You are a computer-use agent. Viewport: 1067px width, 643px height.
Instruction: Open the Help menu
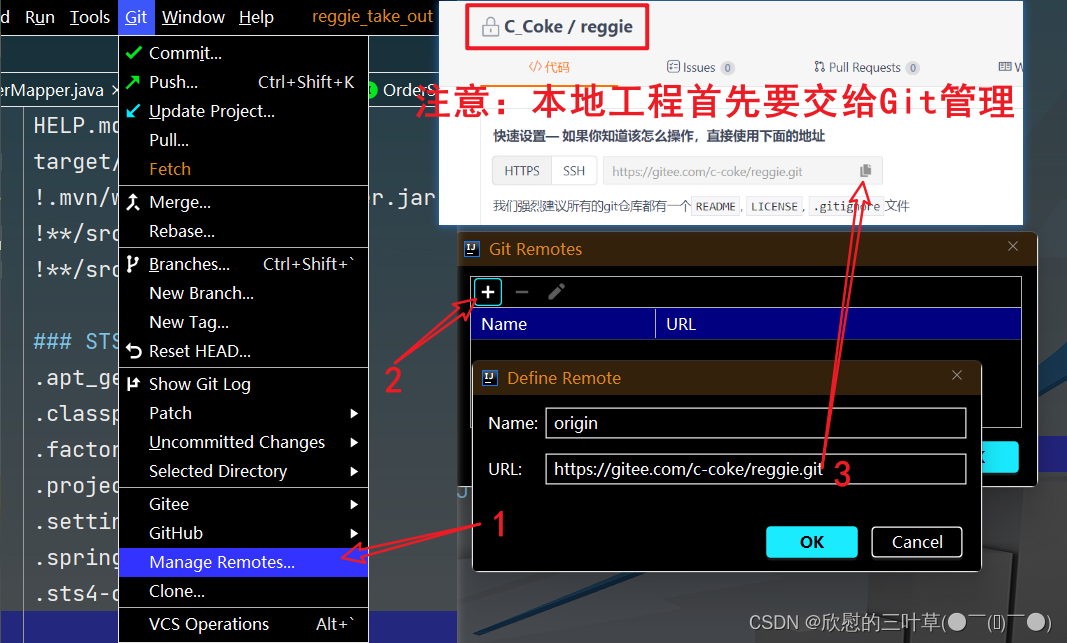pos(256,17)
